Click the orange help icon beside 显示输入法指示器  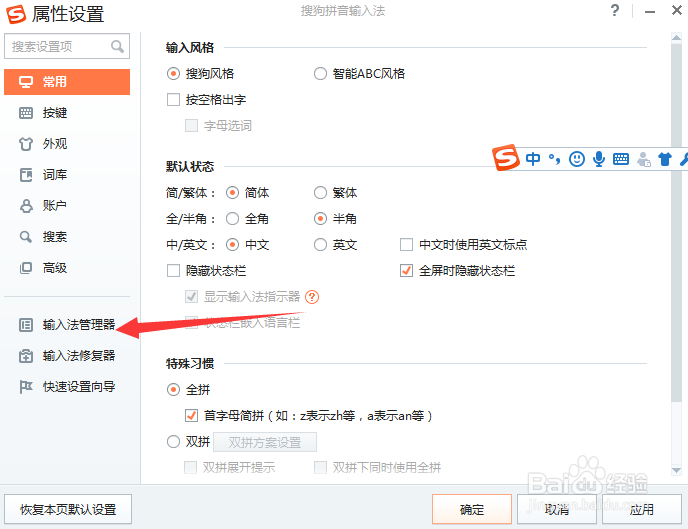(x=312, y=297)
